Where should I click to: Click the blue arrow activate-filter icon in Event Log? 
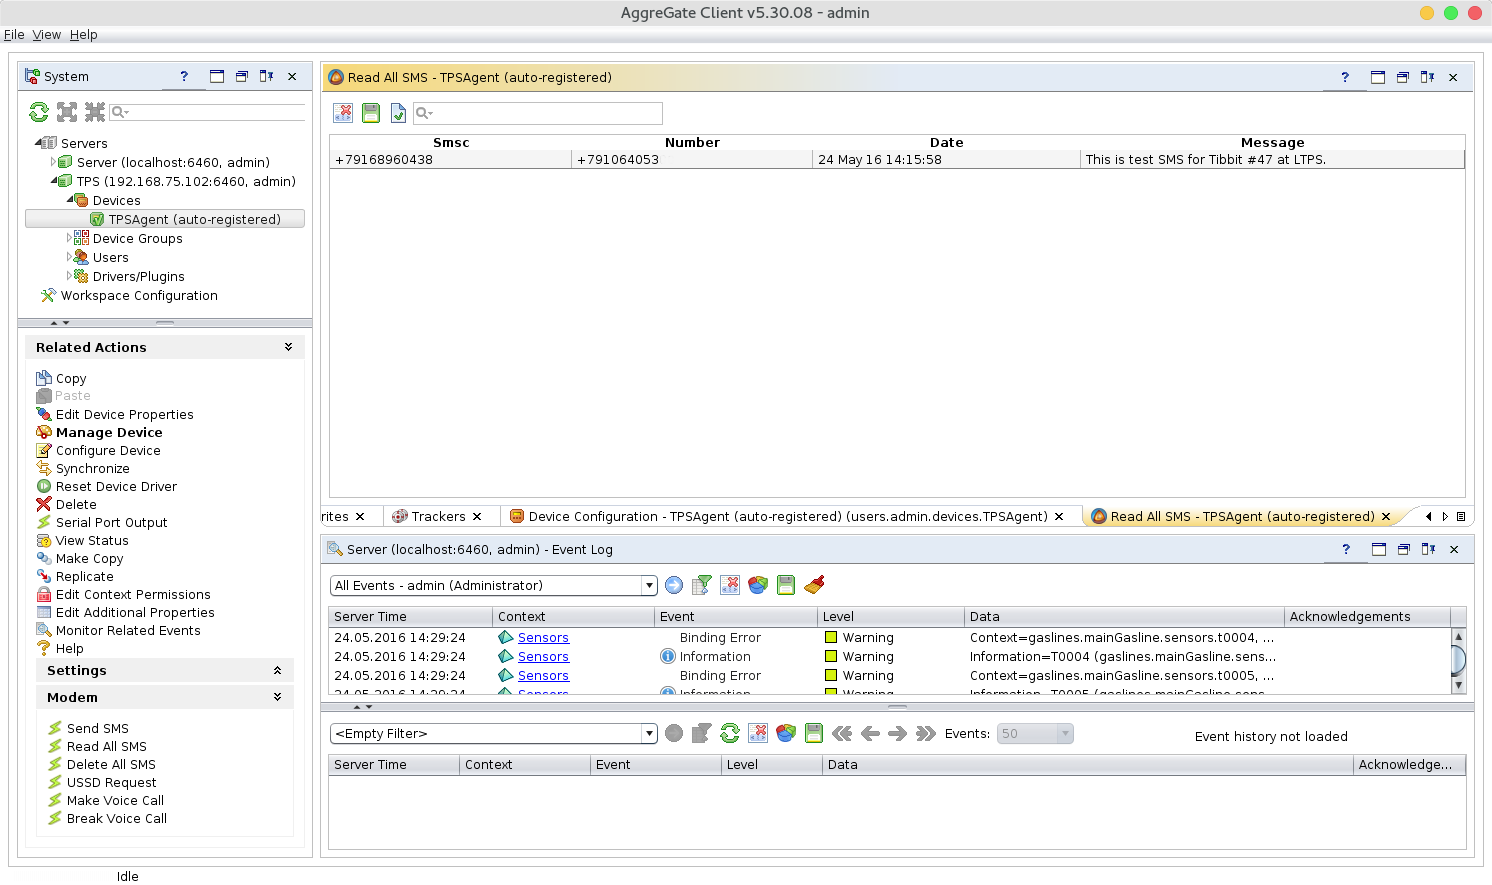[x=674, y=585]
